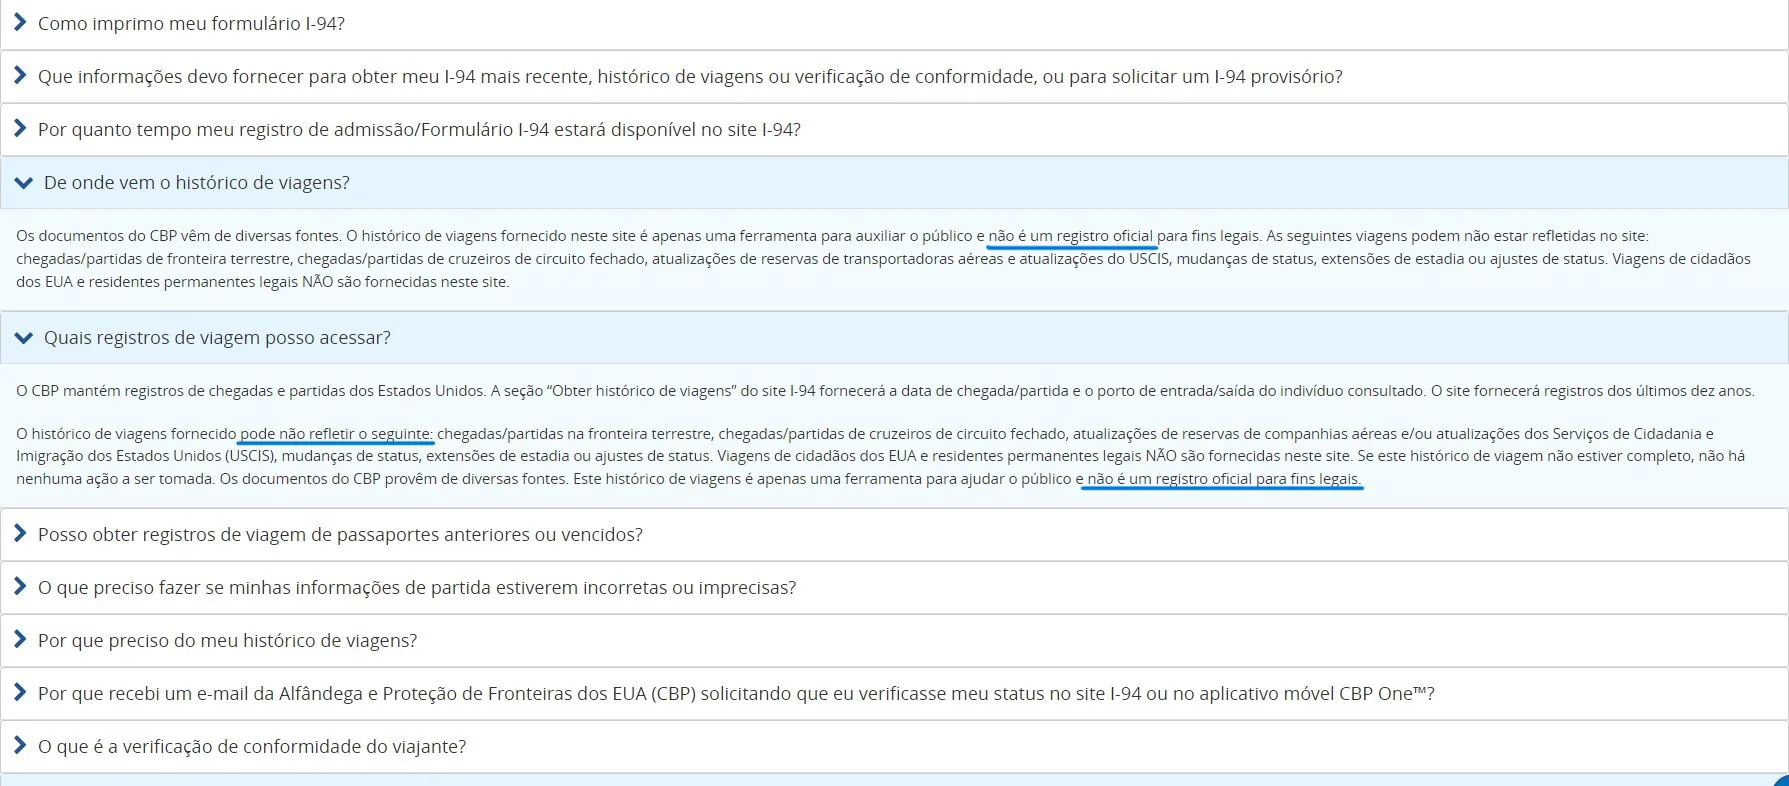
Task: Open the question about incorrect departure information
Action: pyautogui.click(x=417, y=588)
